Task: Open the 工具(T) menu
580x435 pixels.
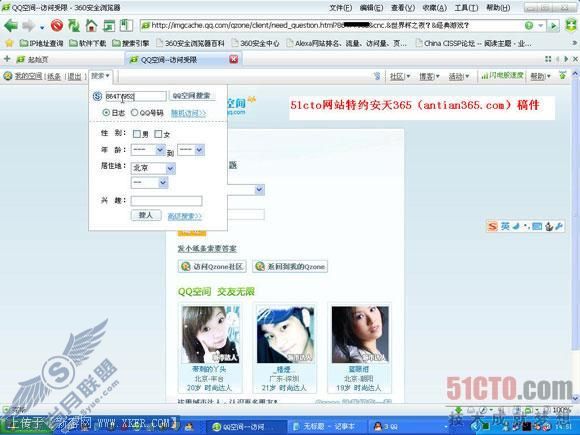Action: 466,8
